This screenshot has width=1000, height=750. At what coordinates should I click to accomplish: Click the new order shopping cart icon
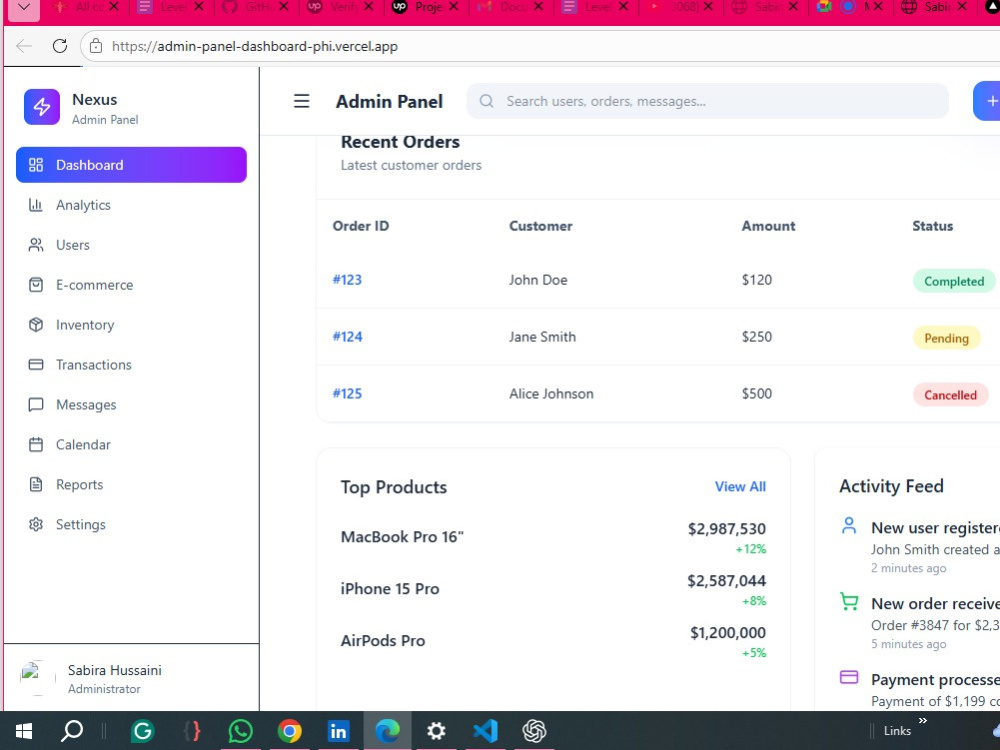pos(849,601)
